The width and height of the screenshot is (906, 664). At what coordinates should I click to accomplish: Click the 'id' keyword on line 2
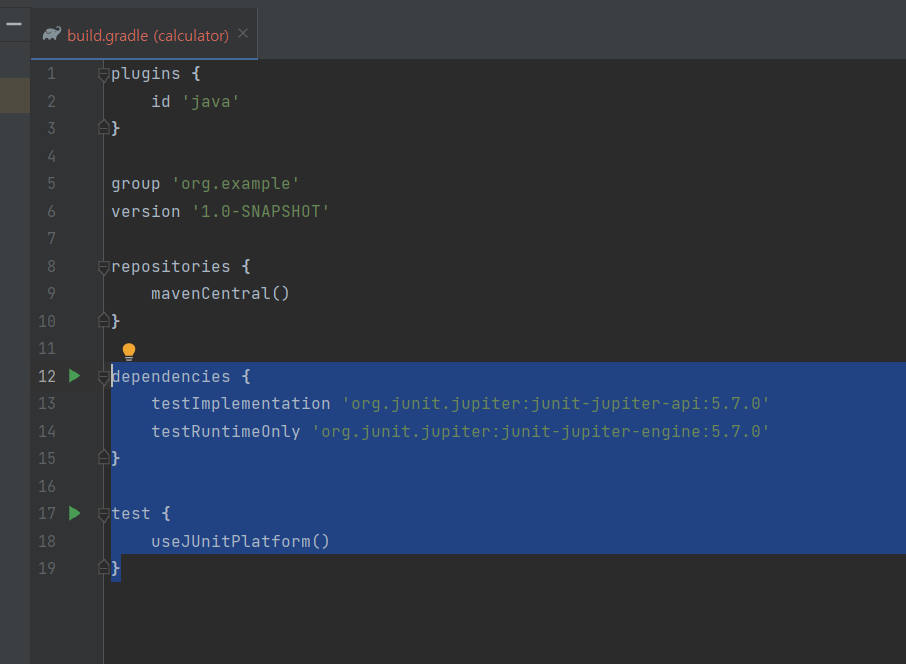point(161,102)
